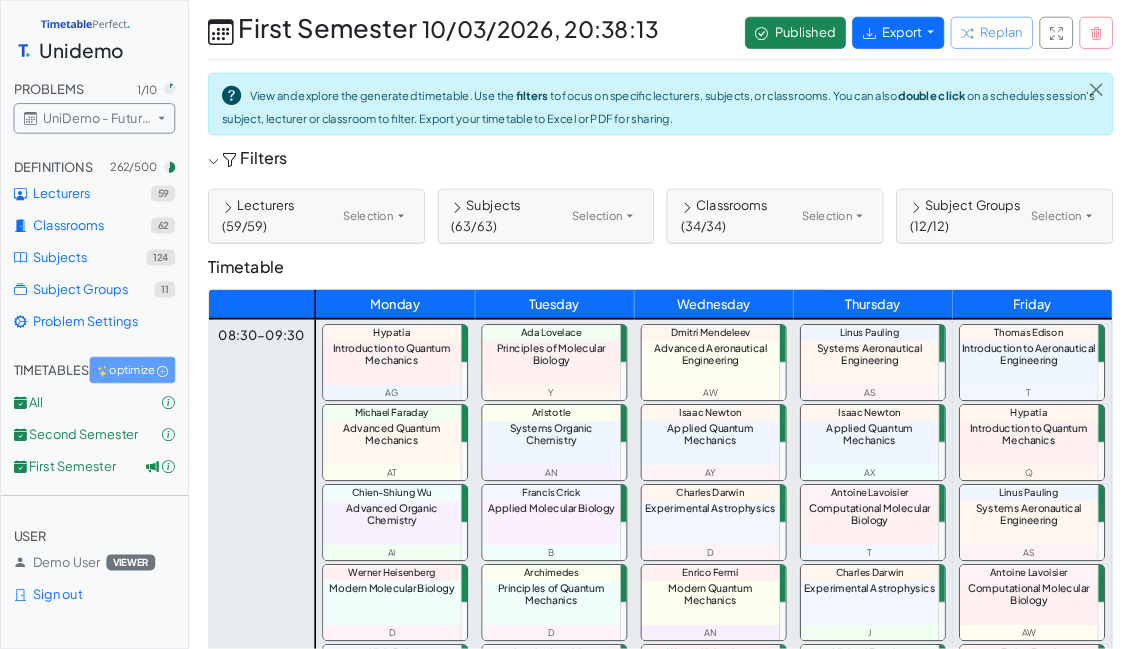Screen dimensions: 1132x649
Task: Click the red trash delete icon button
Action: (x=1096, y=33)
